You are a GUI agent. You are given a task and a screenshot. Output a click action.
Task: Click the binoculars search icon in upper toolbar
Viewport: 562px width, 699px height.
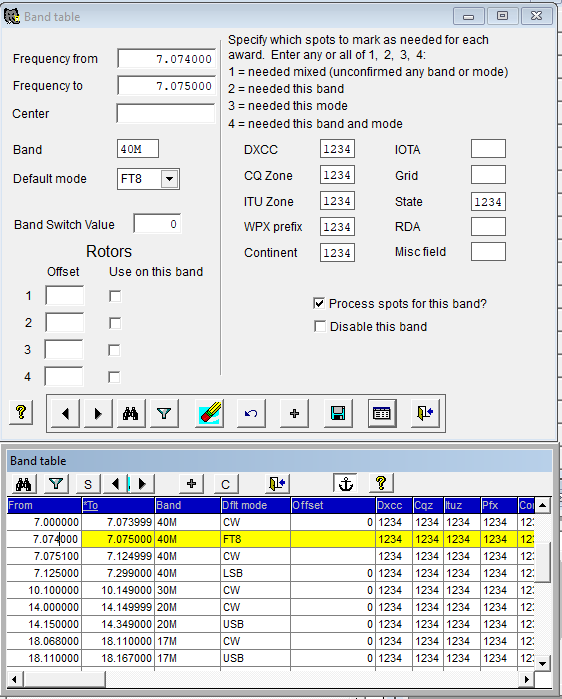click(x=131, y=414)
